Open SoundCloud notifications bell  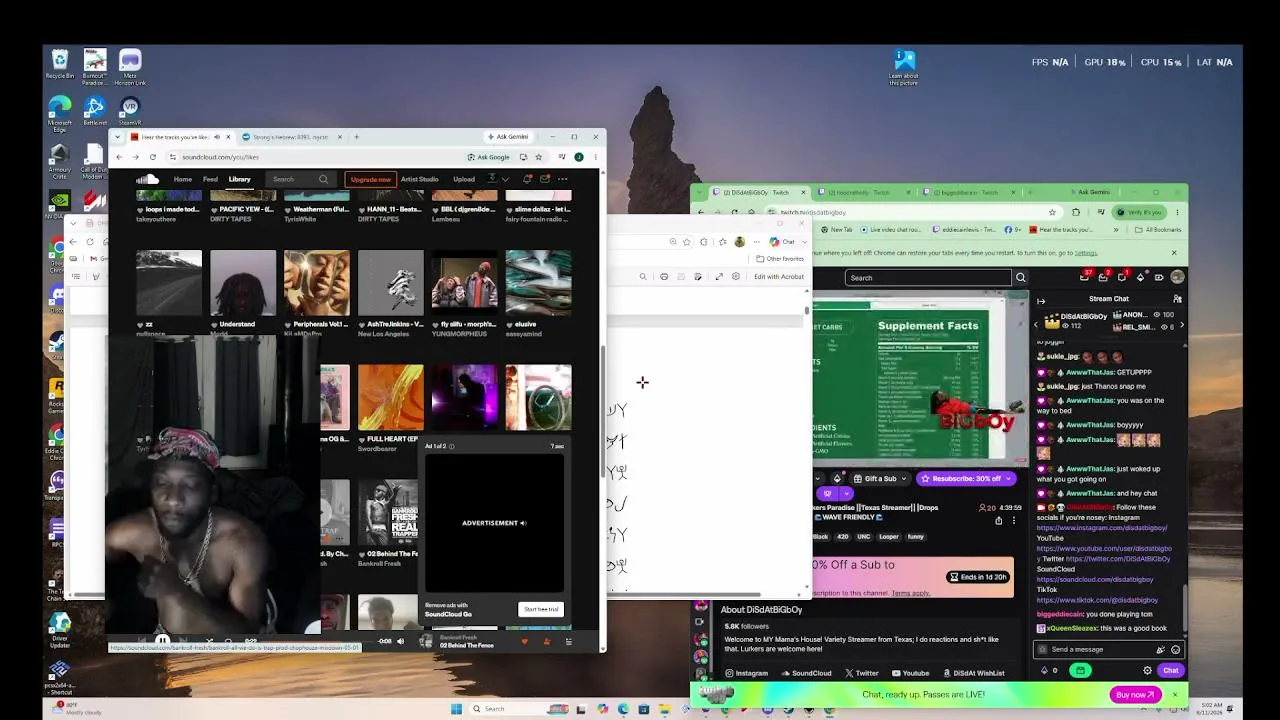coord(527,179)
